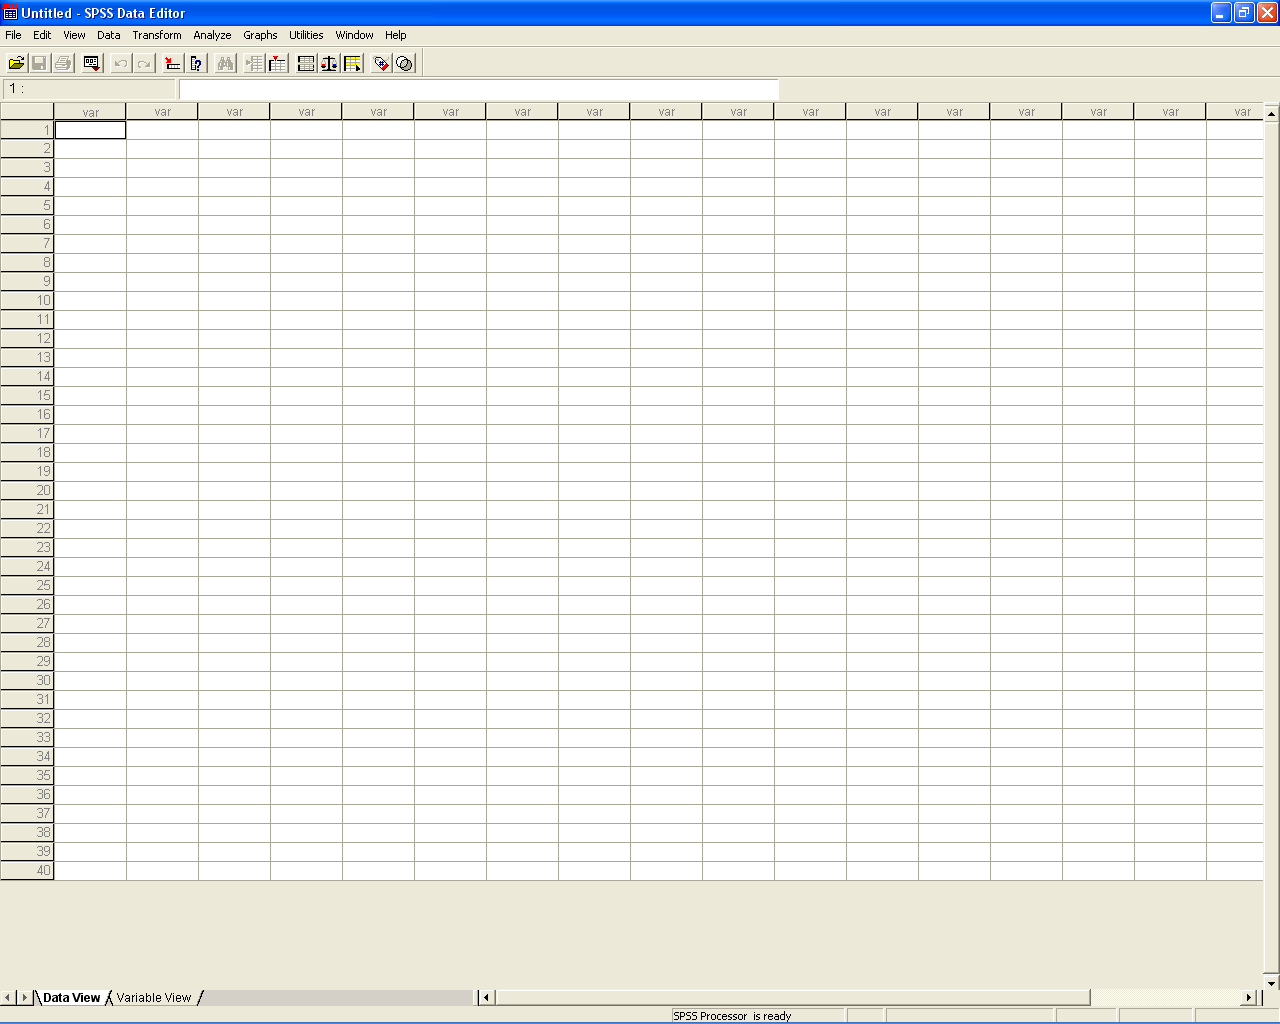Screen dimensions: 1280x1024
Task: Click the cell value editor field
Action: click(478, 89)
